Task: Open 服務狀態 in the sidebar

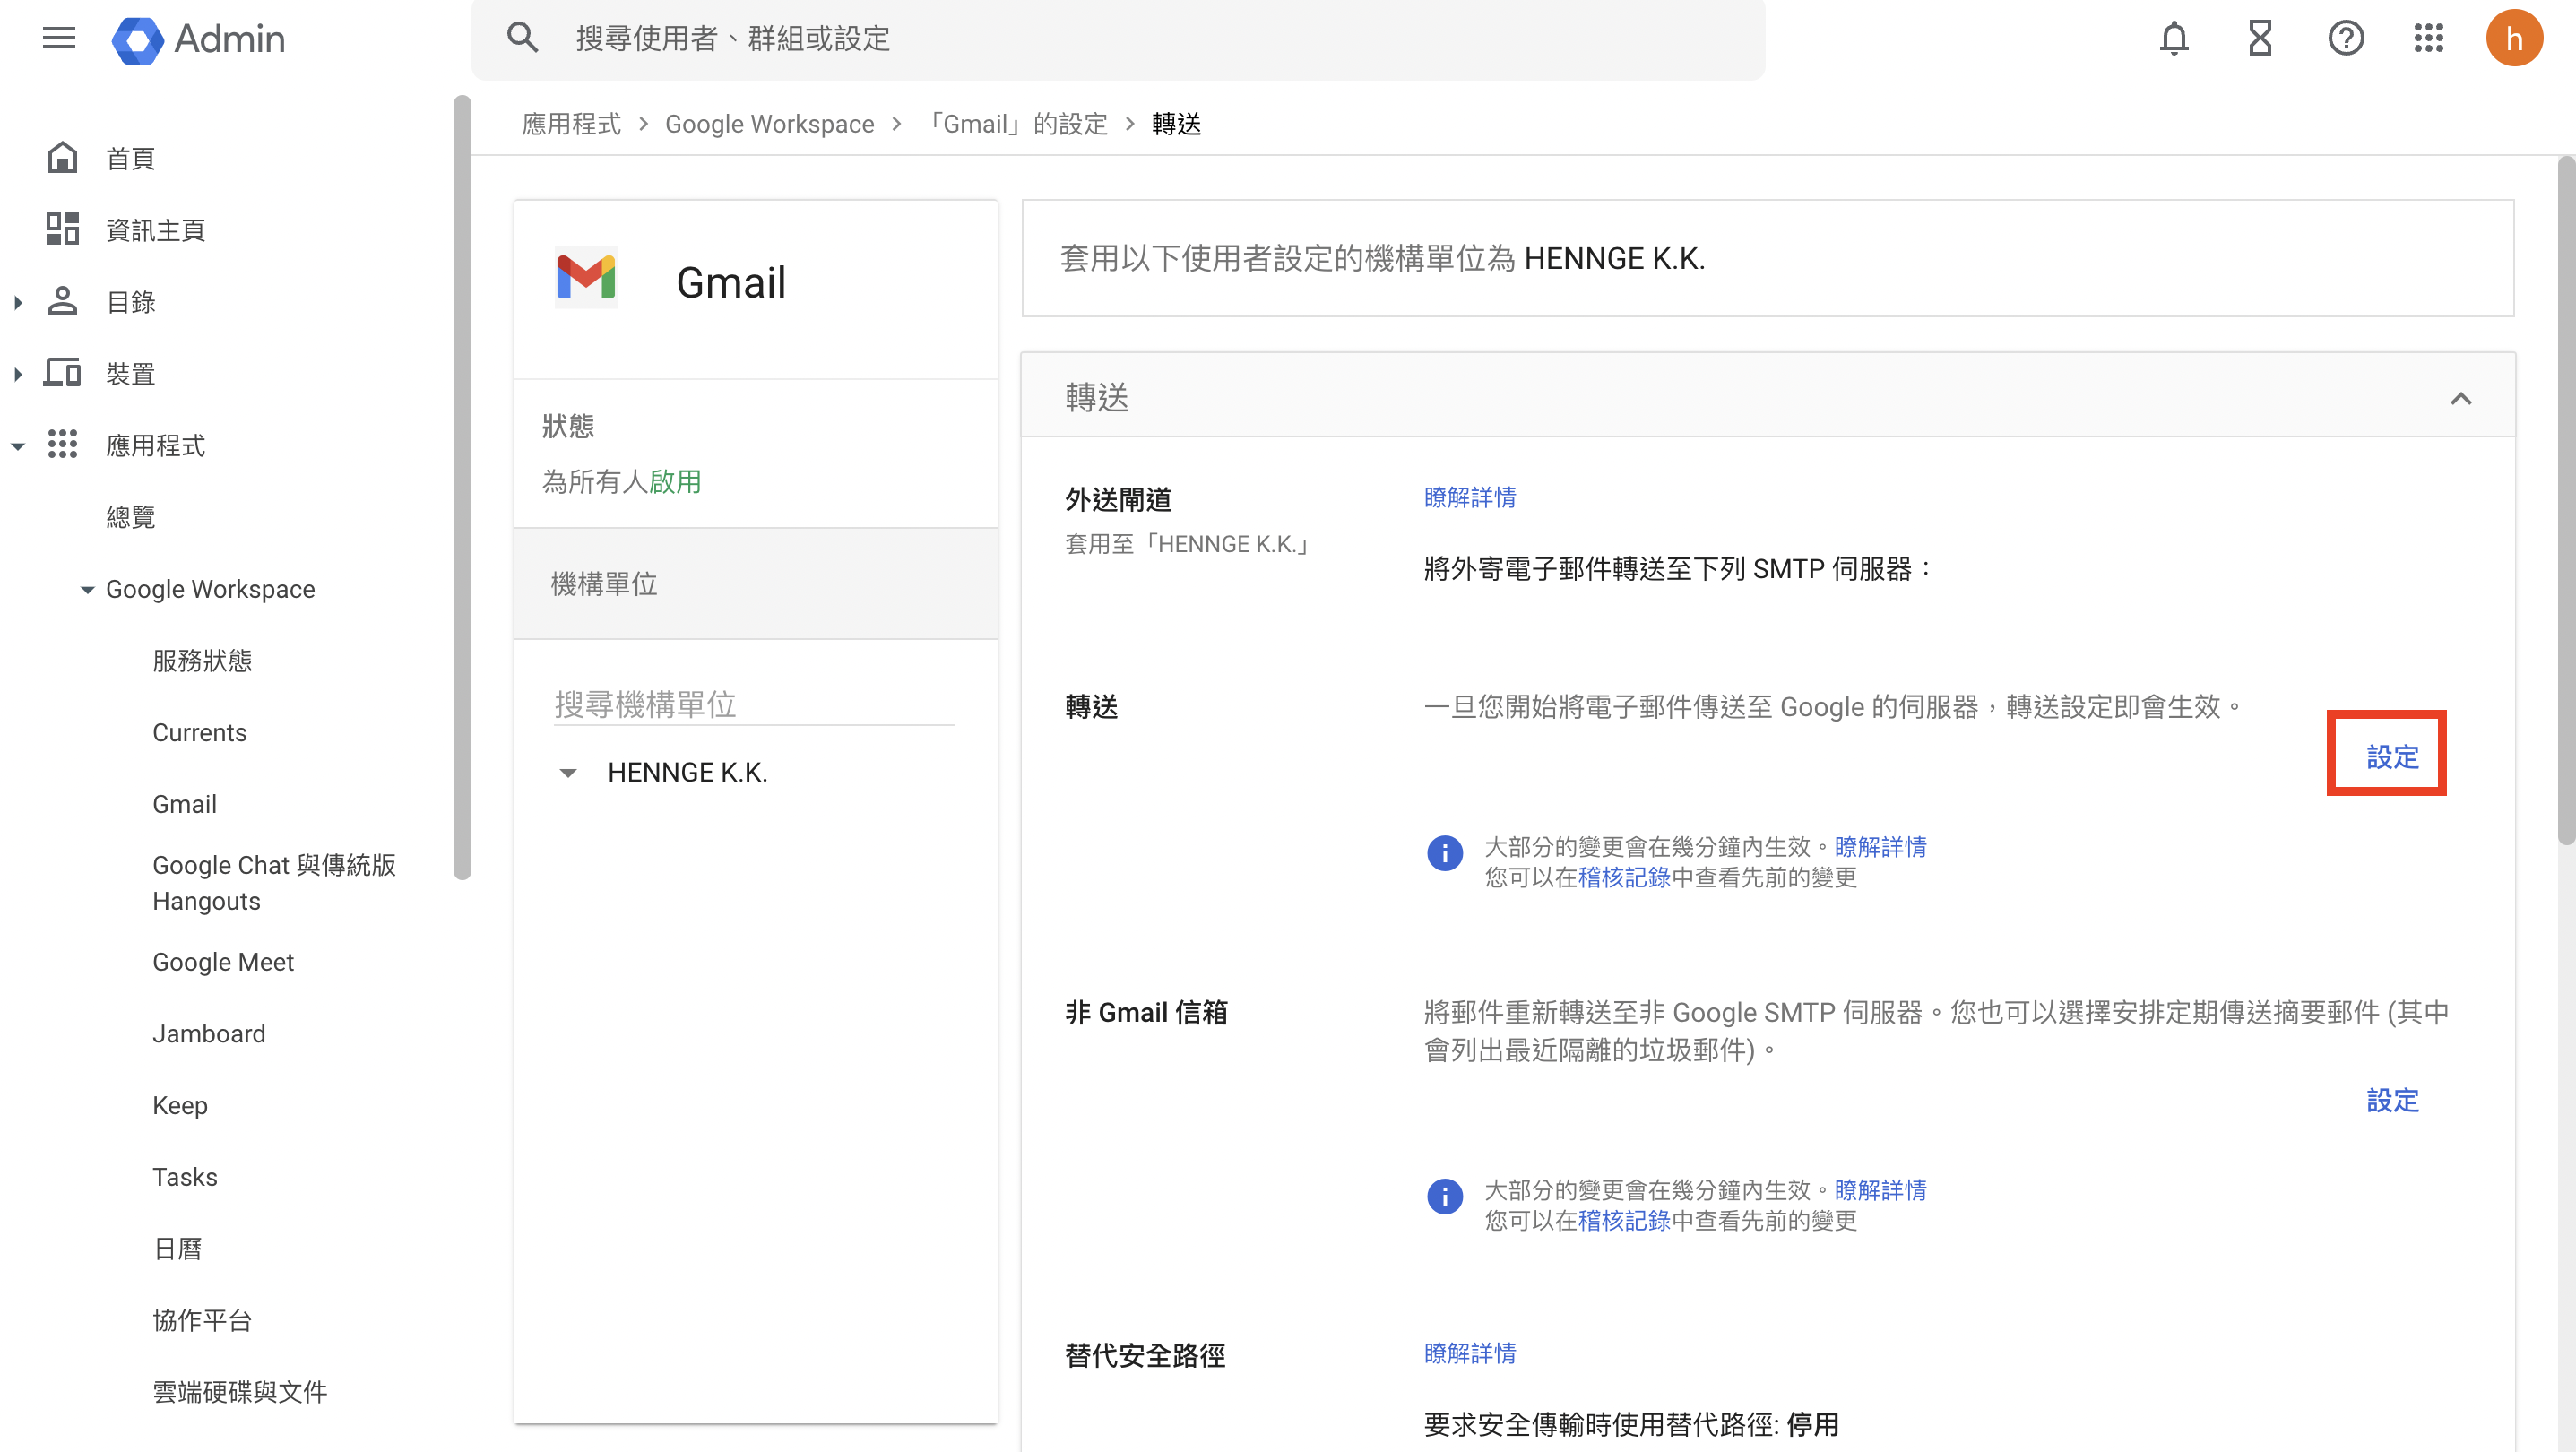Action: tap(202, 660)
